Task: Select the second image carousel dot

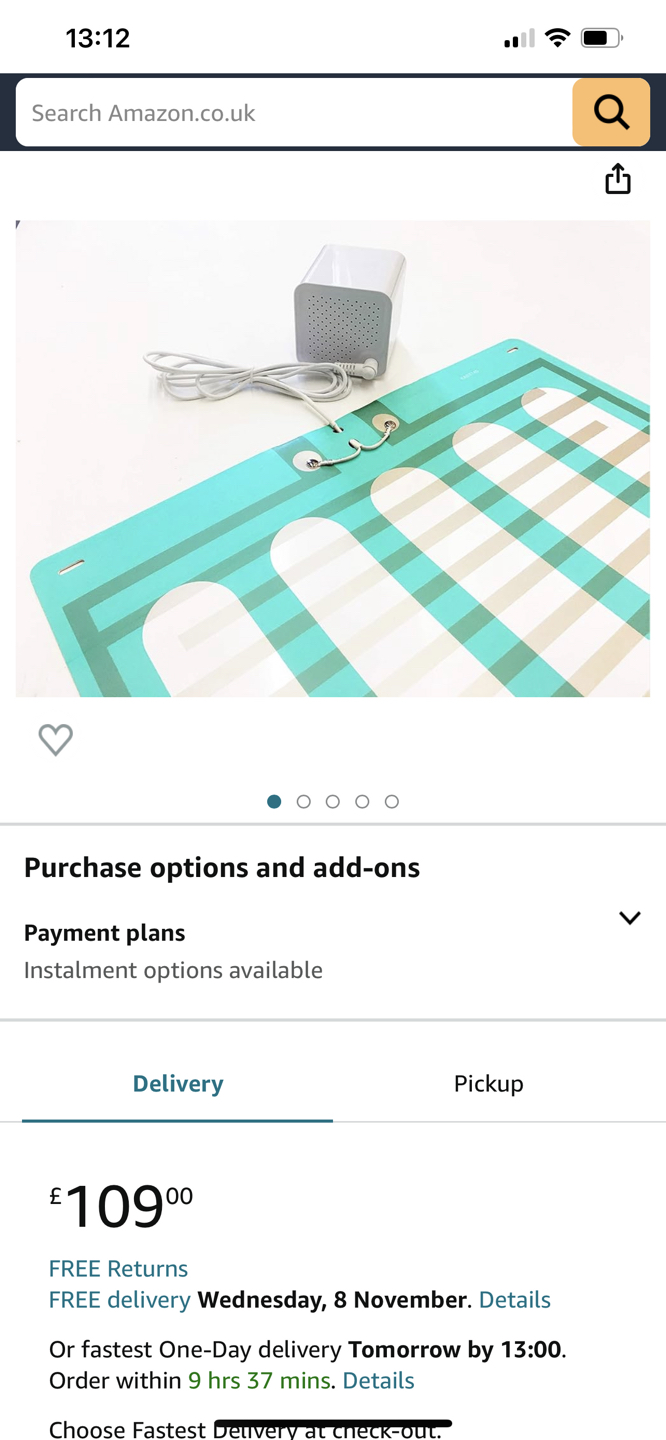Action: tap(304, 801)
